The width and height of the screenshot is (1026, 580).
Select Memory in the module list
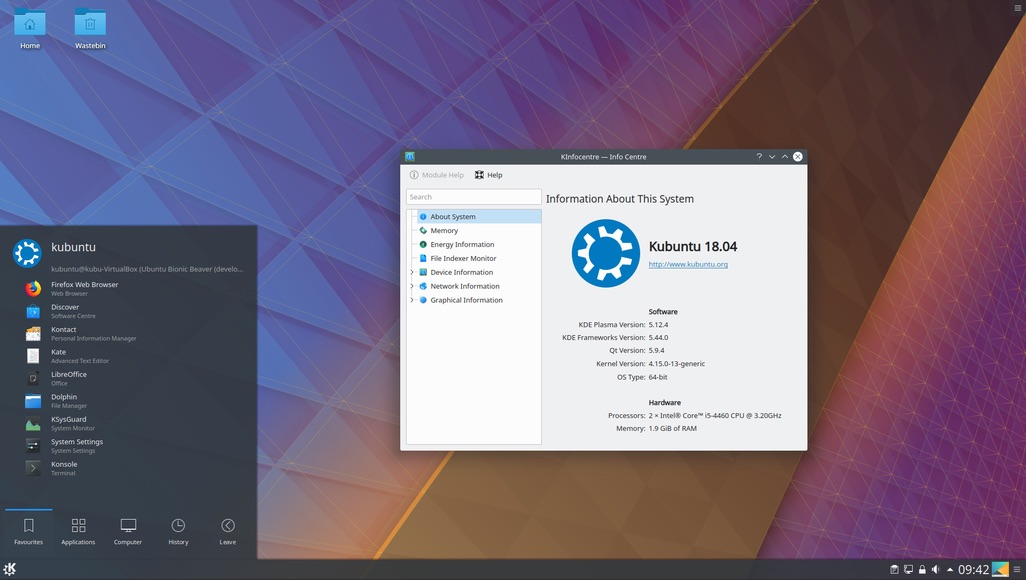(444, 231)
